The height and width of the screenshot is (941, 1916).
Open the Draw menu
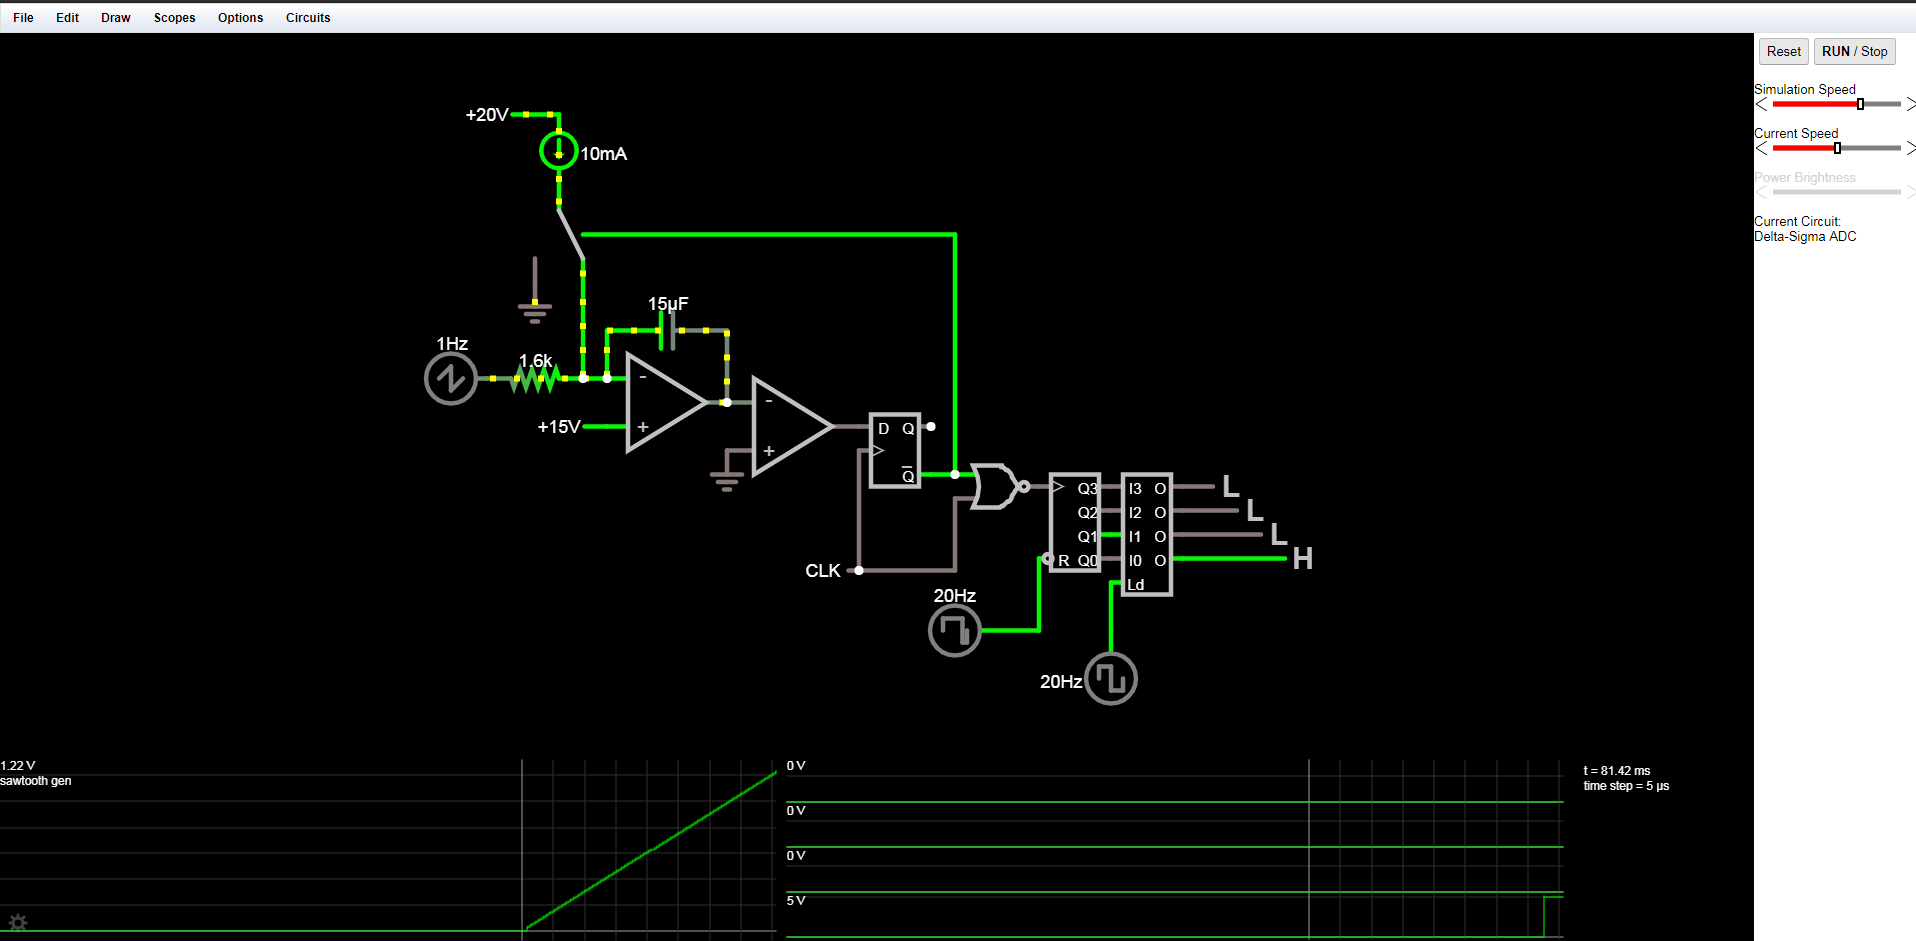point(115,18)
